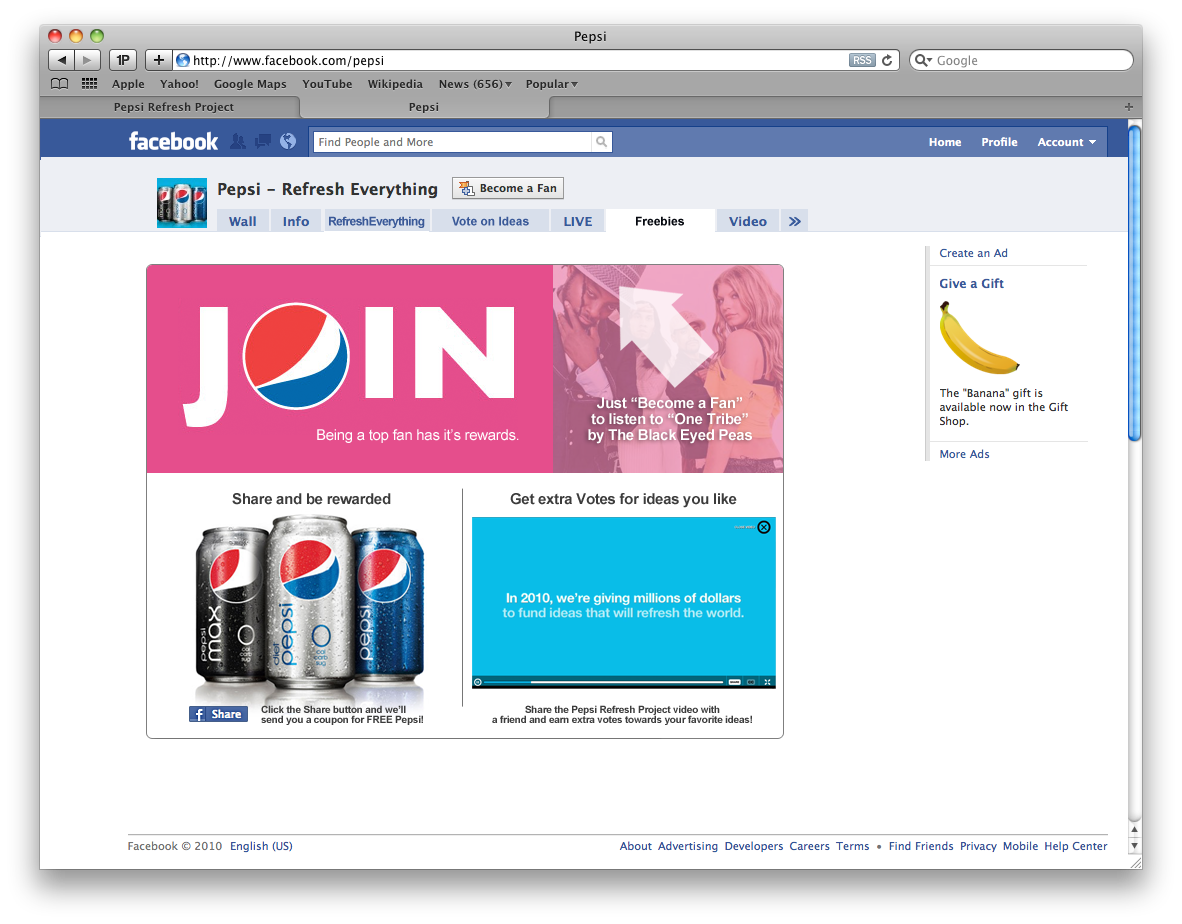Click the More Ads link
Screen dimensions: 1182x924
click(x=964, y=454)
